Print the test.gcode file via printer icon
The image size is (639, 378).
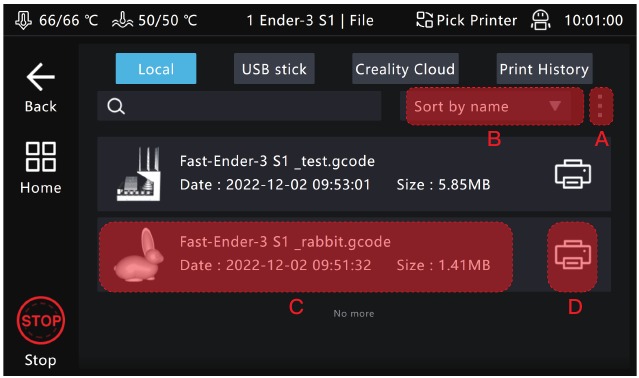pos(573,174)
